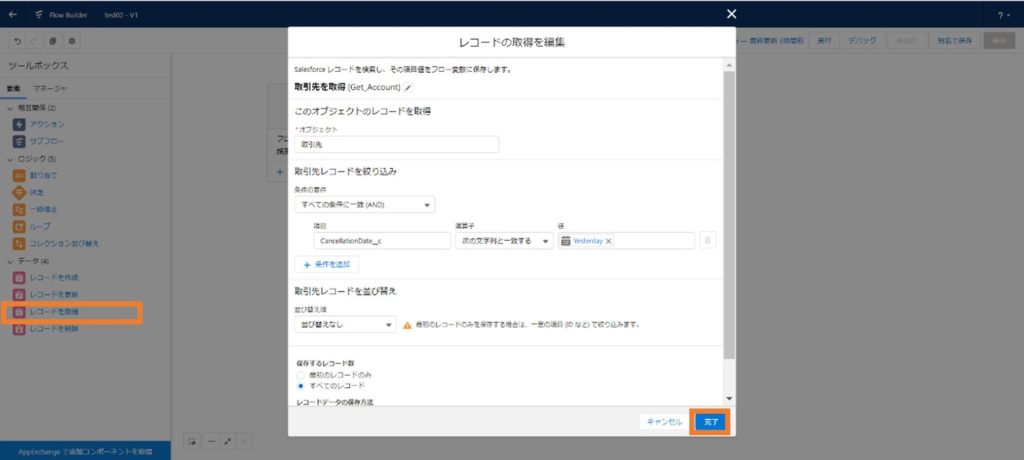Click the modal scrollbar down arrow
Image resolution: width=1024 pixels, height=460 pixels.
point(729,399)
